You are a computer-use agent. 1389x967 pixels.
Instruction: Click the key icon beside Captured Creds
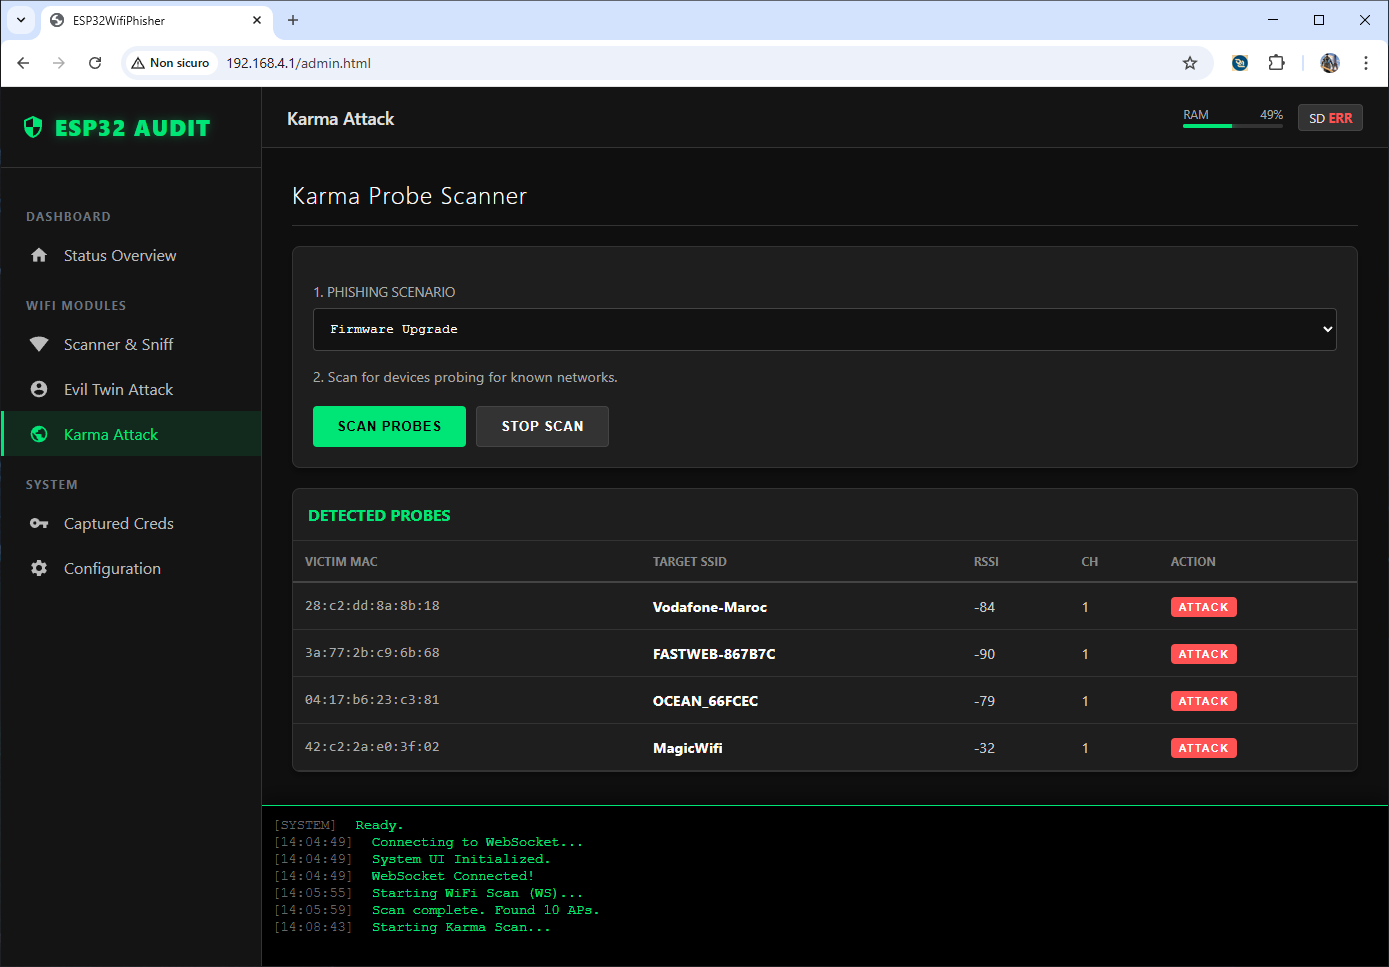(39, 523)
